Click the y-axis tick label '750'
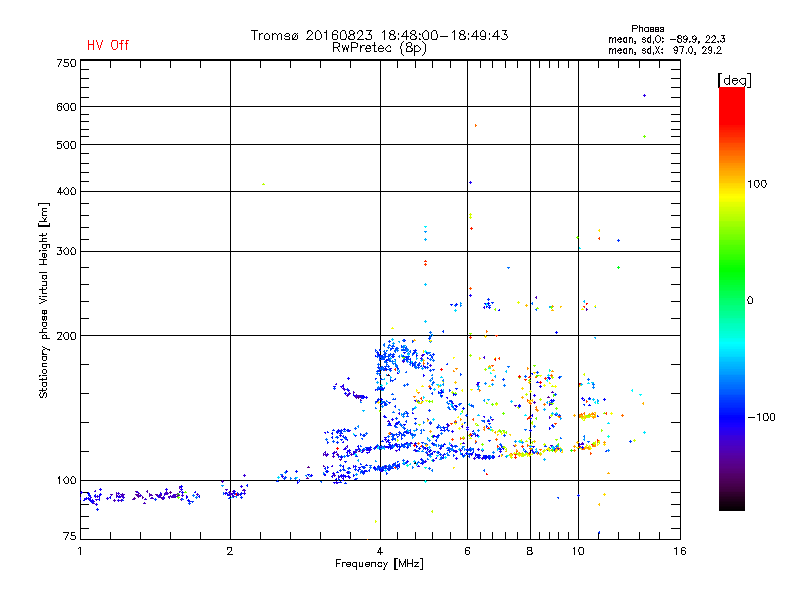Screen dimensions: 800x600 click(x=66, y=63)
